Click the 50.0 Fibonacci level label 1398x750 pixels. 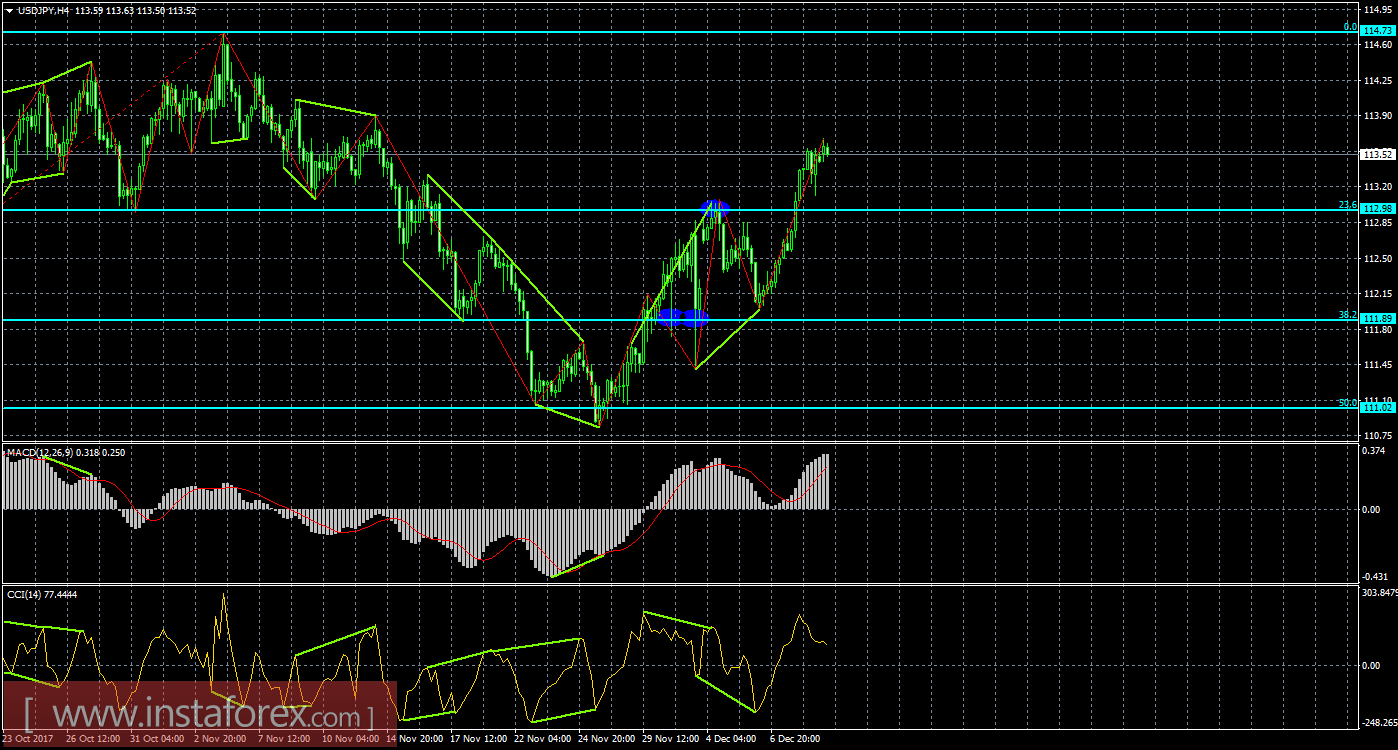click(x=1348, y=403)
